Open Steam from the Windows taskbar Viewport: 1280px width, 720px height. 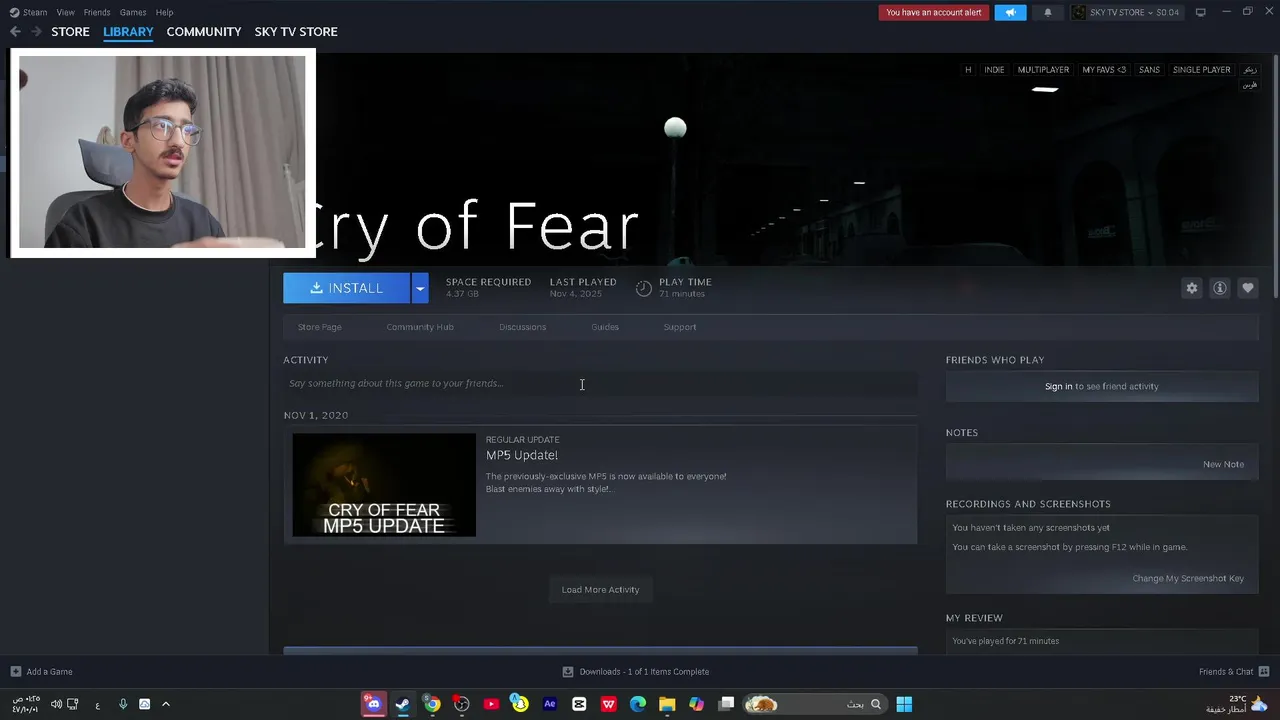pos(402,704)
